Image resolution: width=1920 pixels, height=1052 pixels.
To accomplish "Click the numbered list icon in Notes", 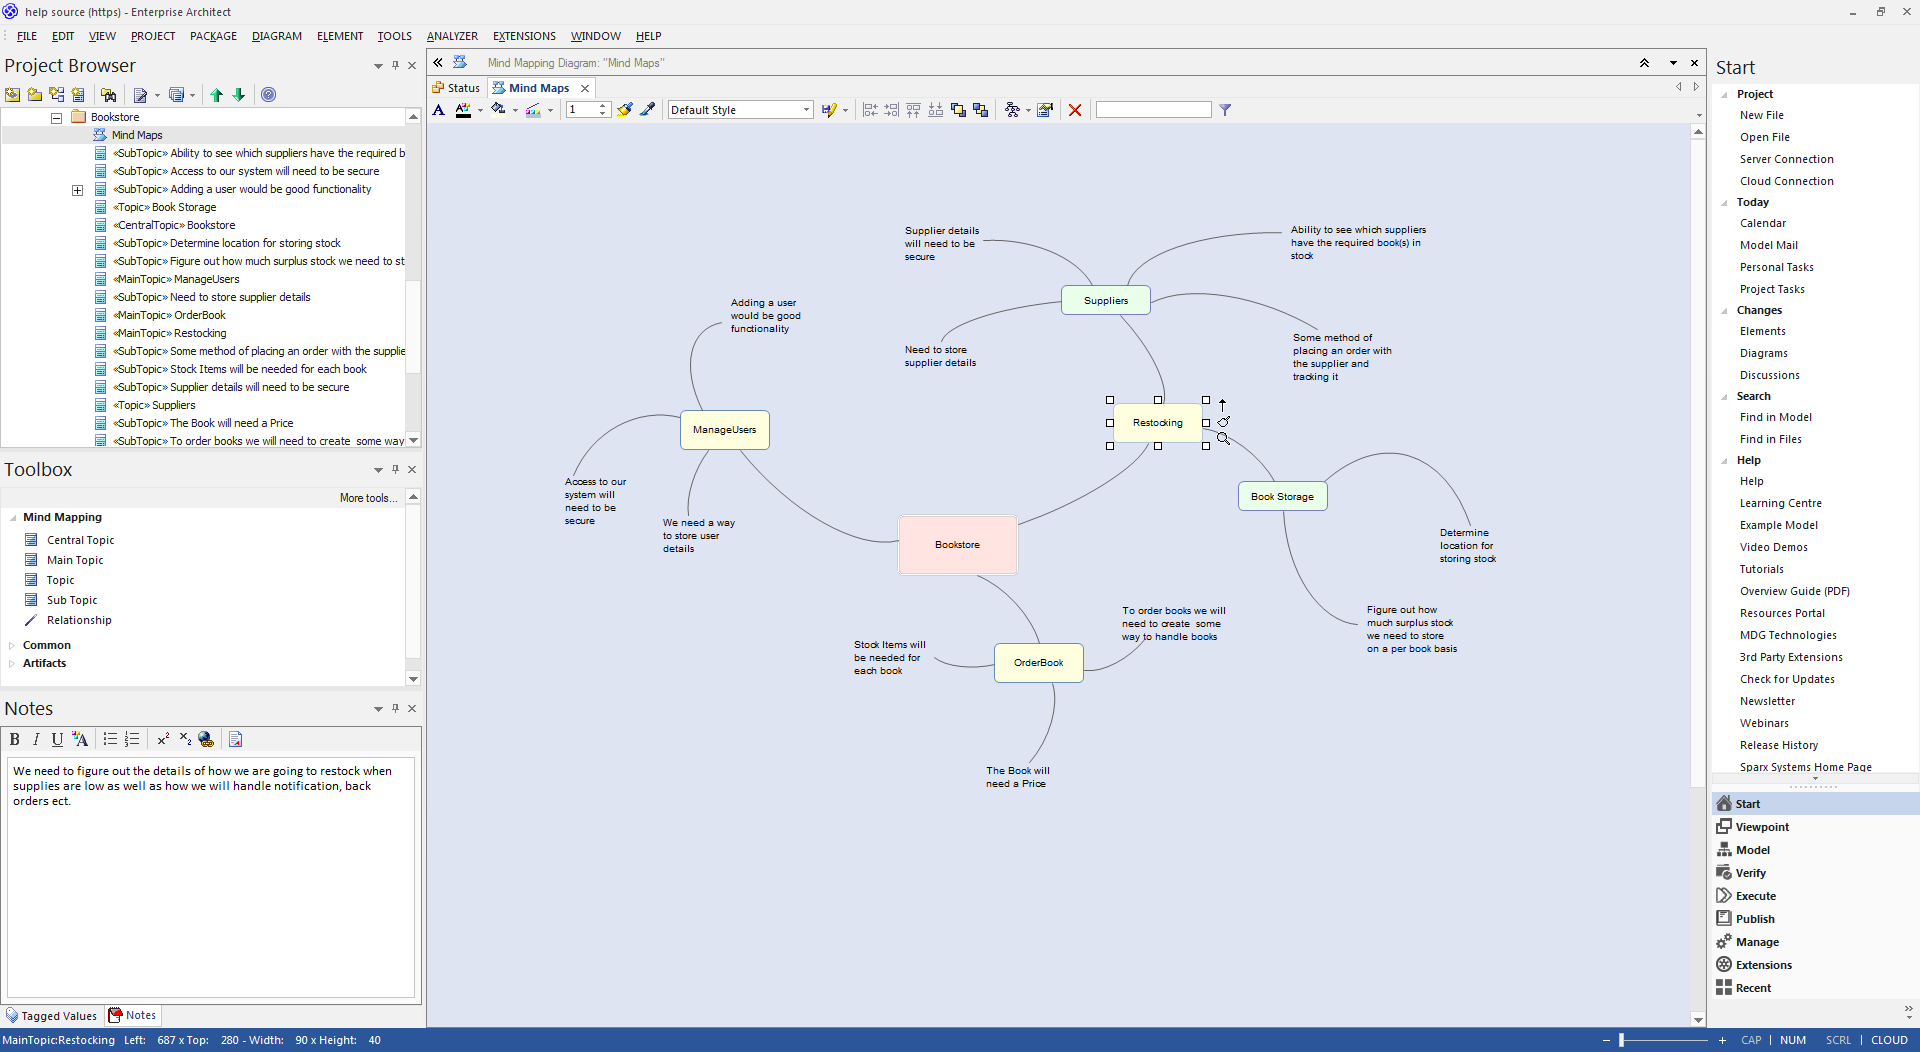I will pos(132,739).
